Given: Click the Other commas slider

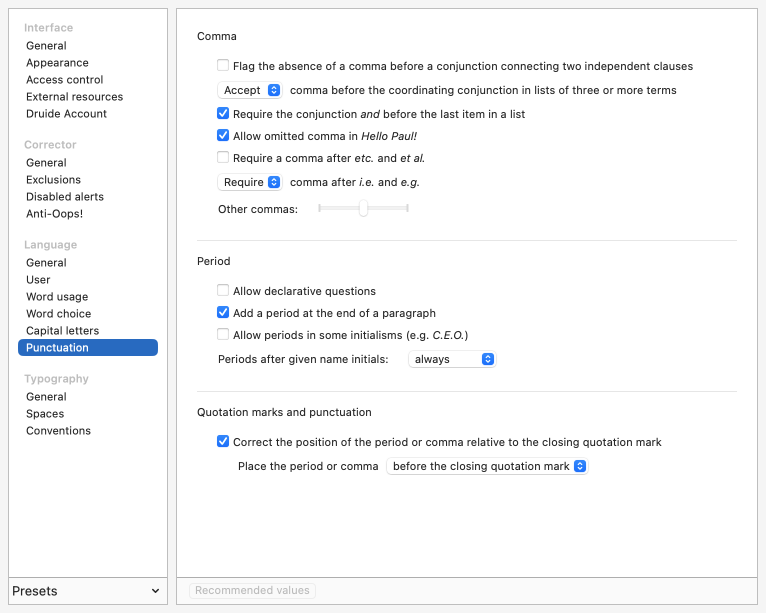Looking at the screenshot, I should pyautogui.click(x=363, y=208).
